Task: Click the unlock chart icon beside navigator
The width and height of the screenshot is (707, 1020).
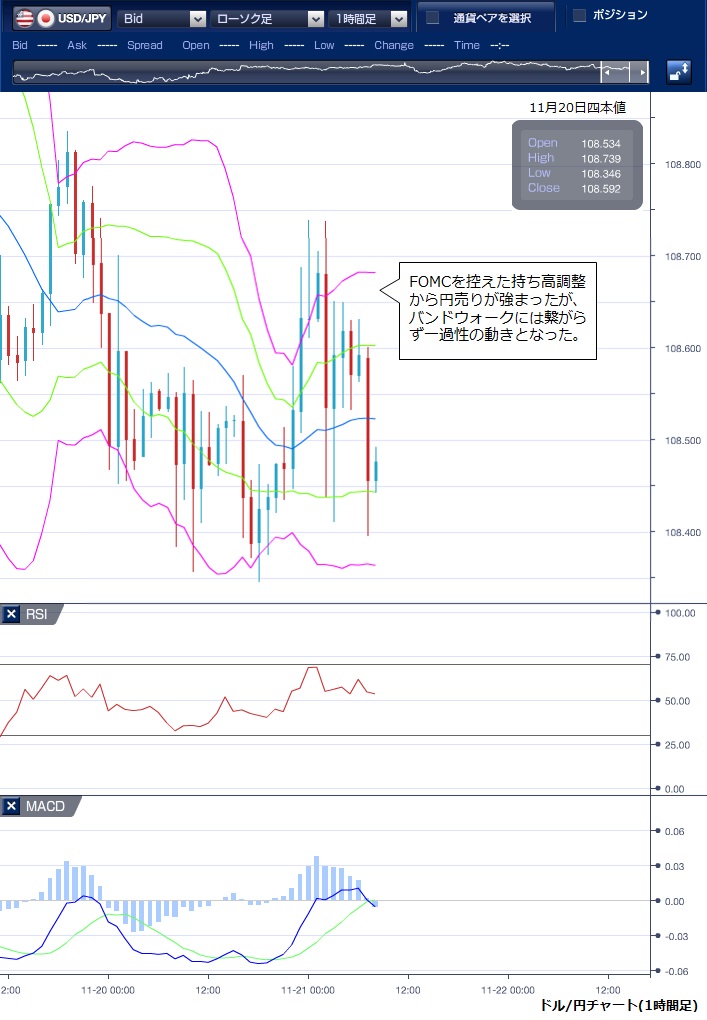Action: point(679,72)
